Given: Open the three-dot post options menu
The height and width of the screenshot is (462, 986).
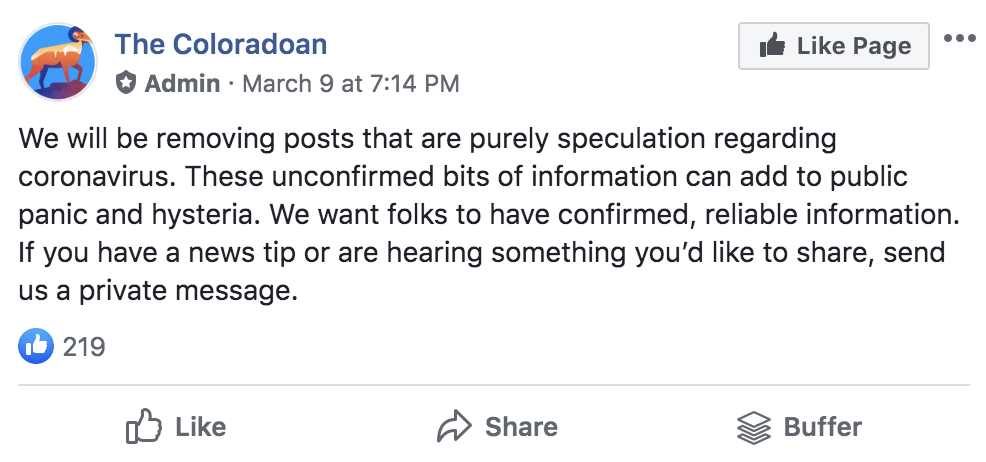Looking at the screenshot, I should point(959,39).
